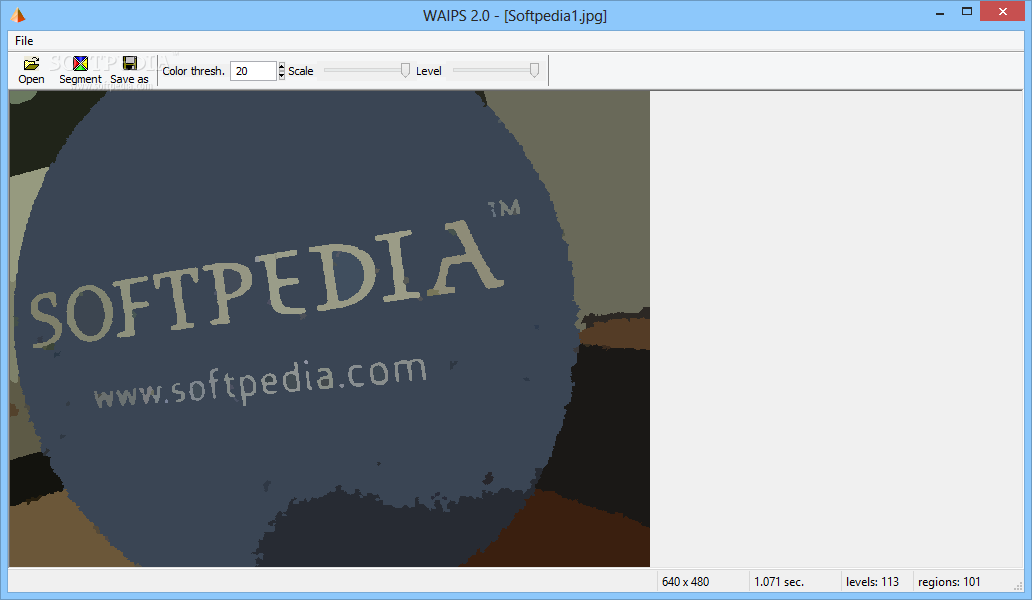Open the File menu
The image size is (1032, 600).
[24, 41]
